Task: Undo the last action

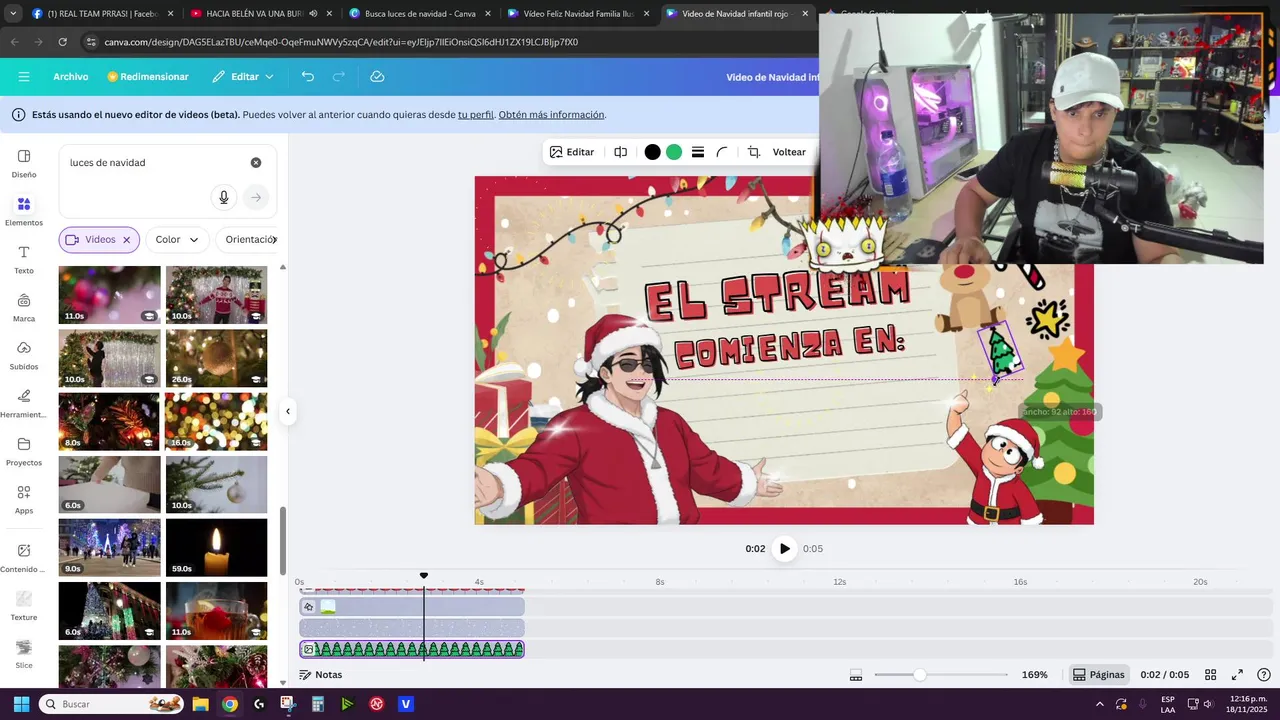Action: pos(308,77)
